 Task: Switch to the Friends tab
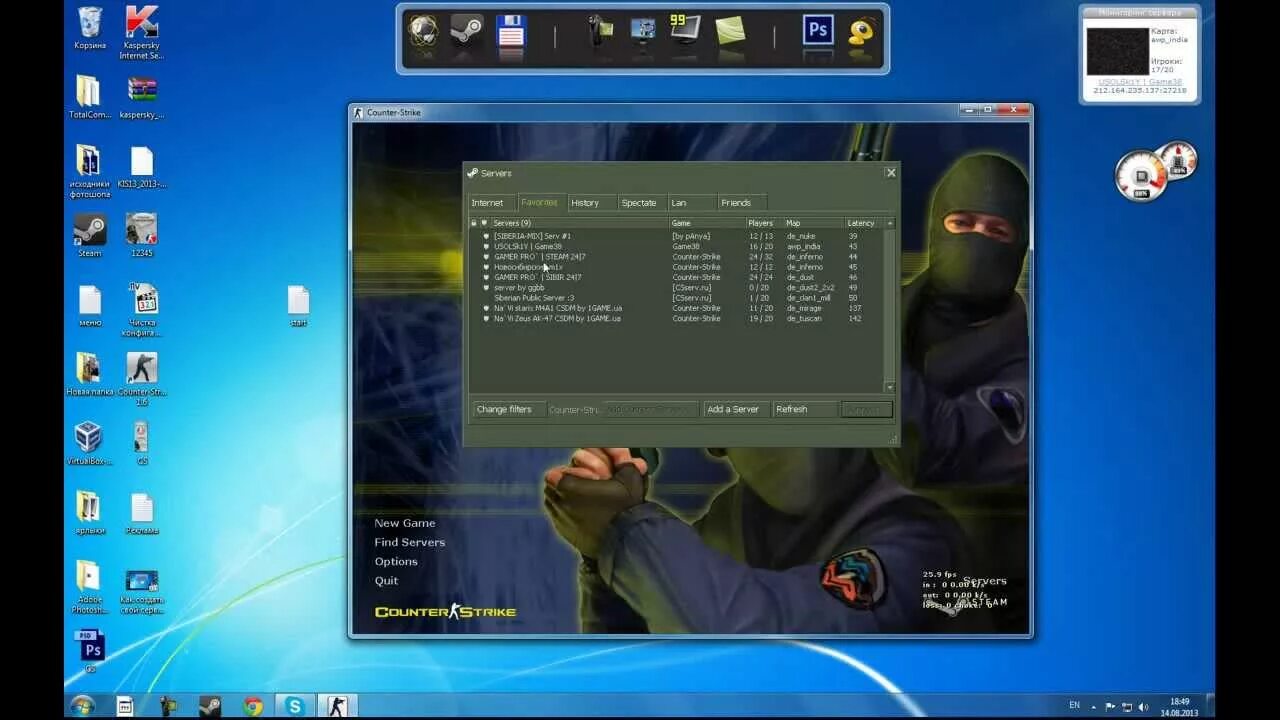741,203
